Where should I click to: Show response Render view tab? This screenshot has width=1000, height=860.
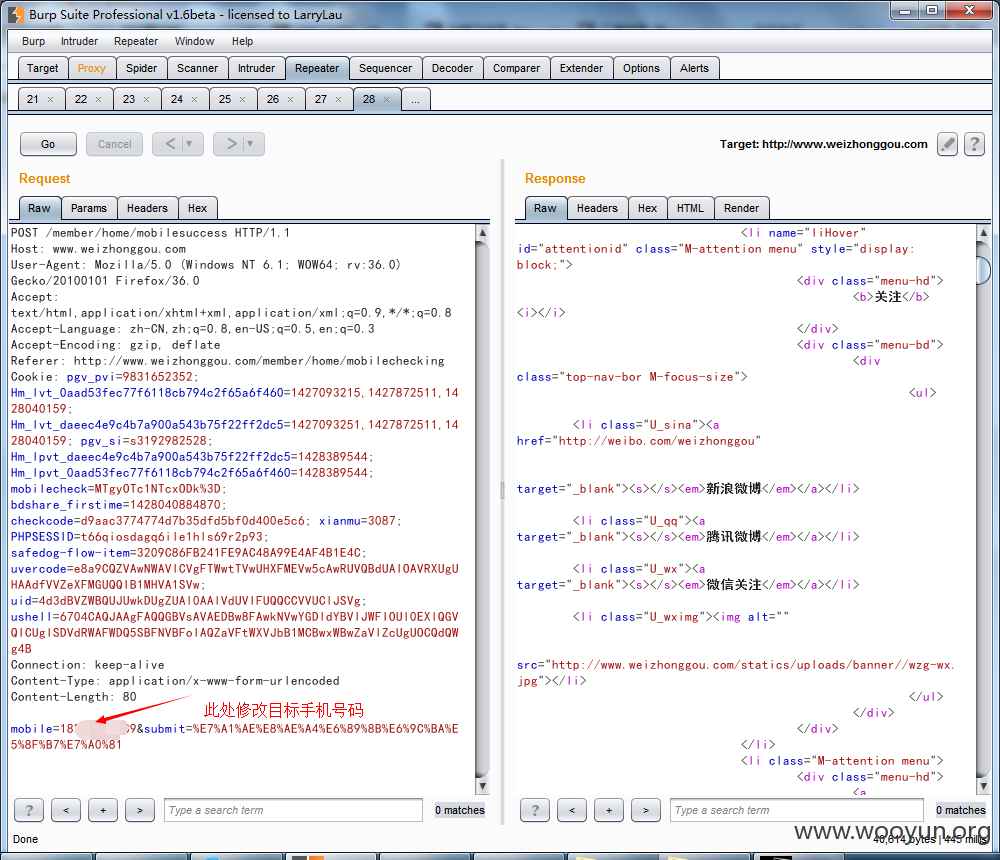point(742,209)
